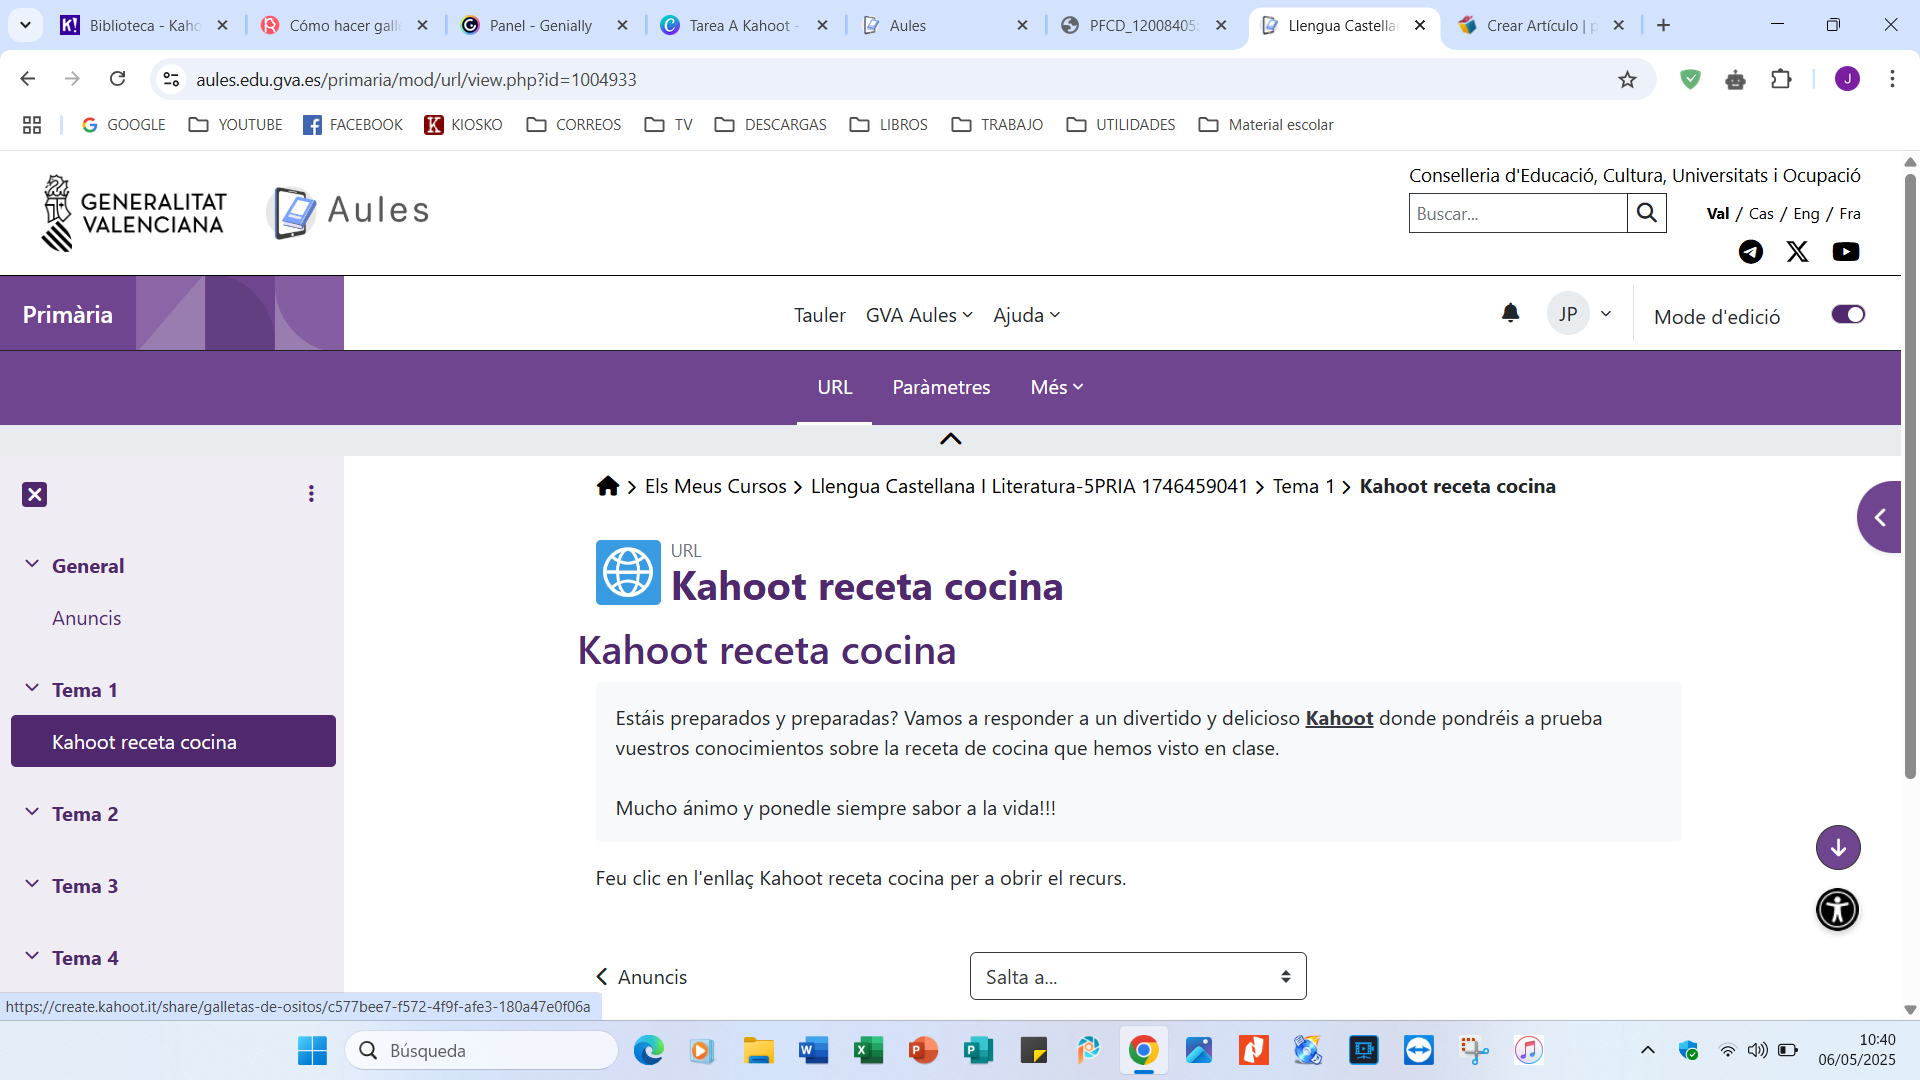Open the Telegram channel icon
Viewport: 1920px width, 1080px height.
tap(1750, 252)
